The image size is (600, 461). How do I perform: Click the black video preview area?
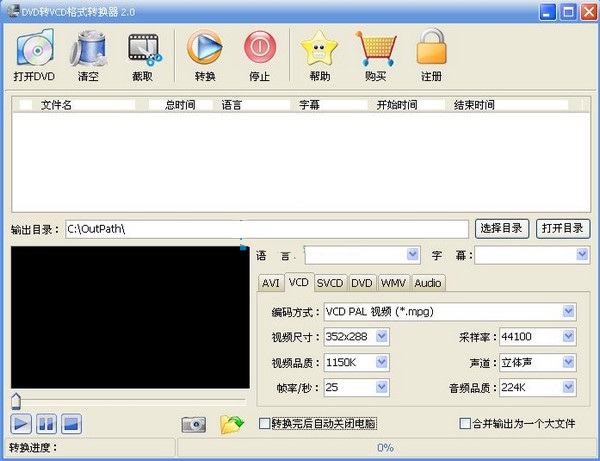(130, 318)
